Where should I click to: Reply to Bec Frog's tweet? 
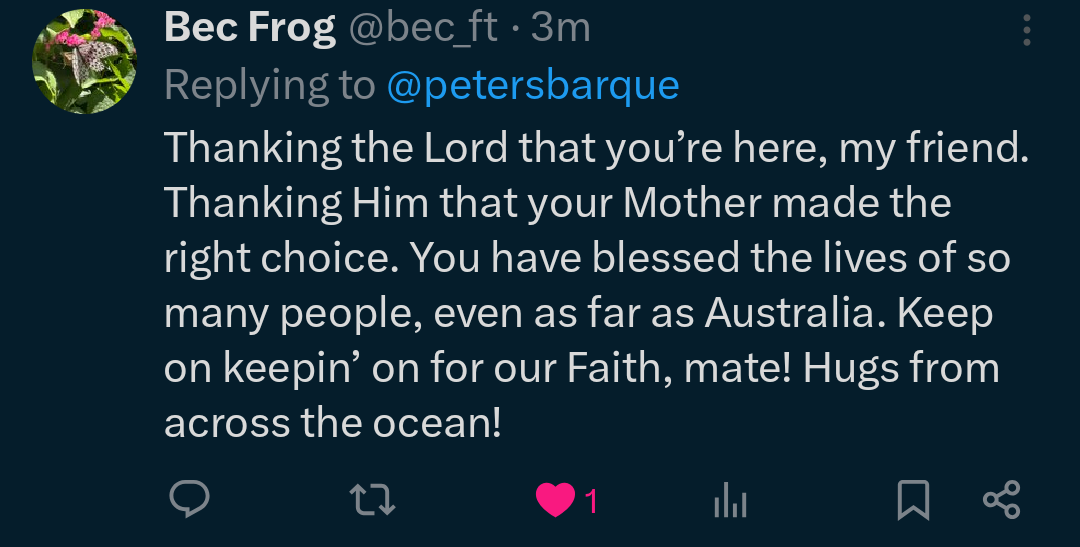(188, 499)
